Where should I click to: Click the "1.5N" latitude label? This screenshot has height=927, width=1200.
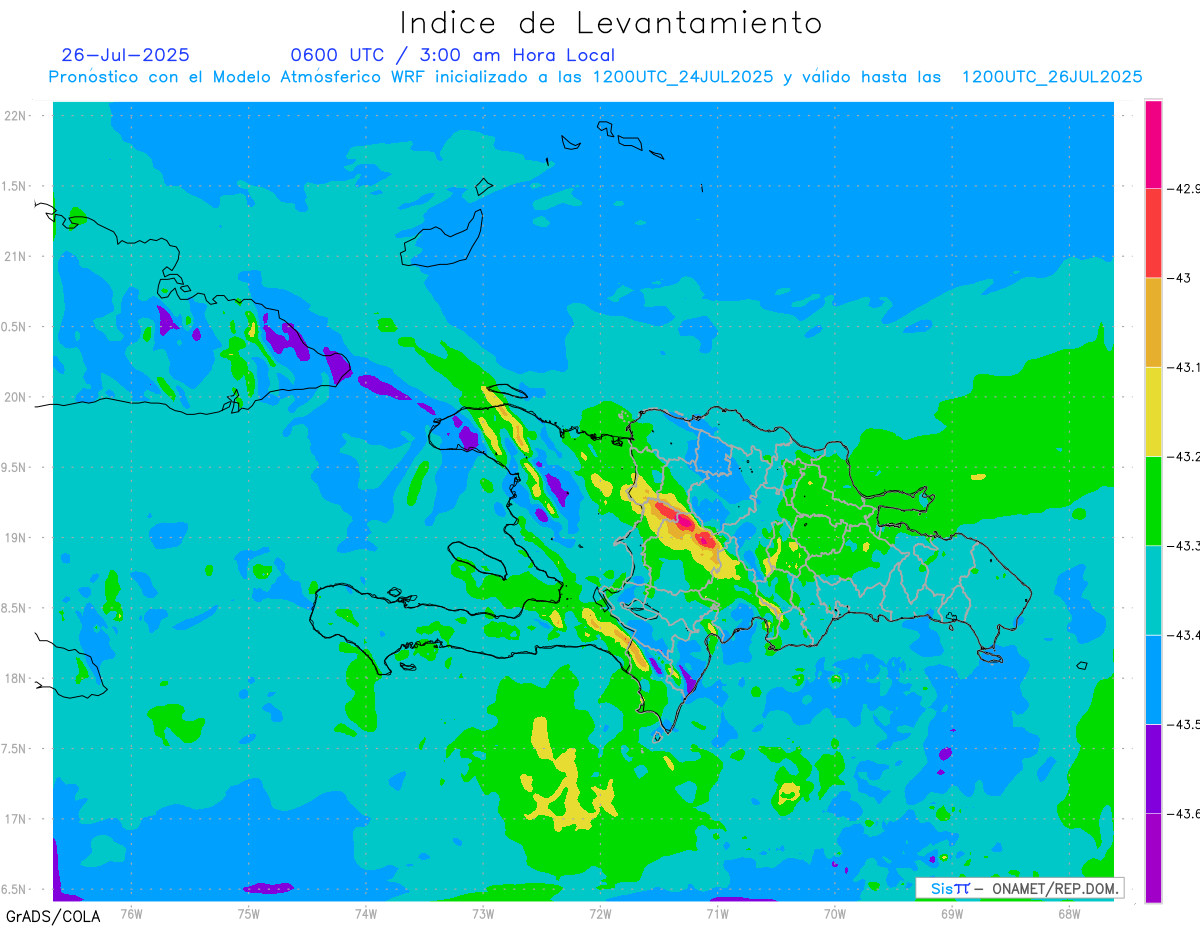[14, 186]
